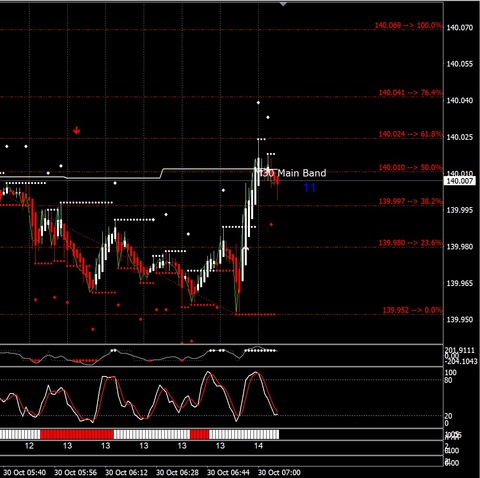Select the "140.010 --> 50.0%" Fibonacci label
This screenshot has height=478, width=480.
(x=411, y=167)
